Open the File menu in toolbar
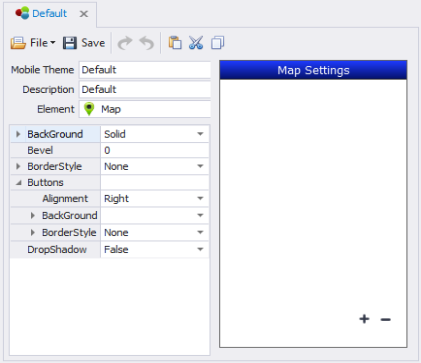 point(33,43)
